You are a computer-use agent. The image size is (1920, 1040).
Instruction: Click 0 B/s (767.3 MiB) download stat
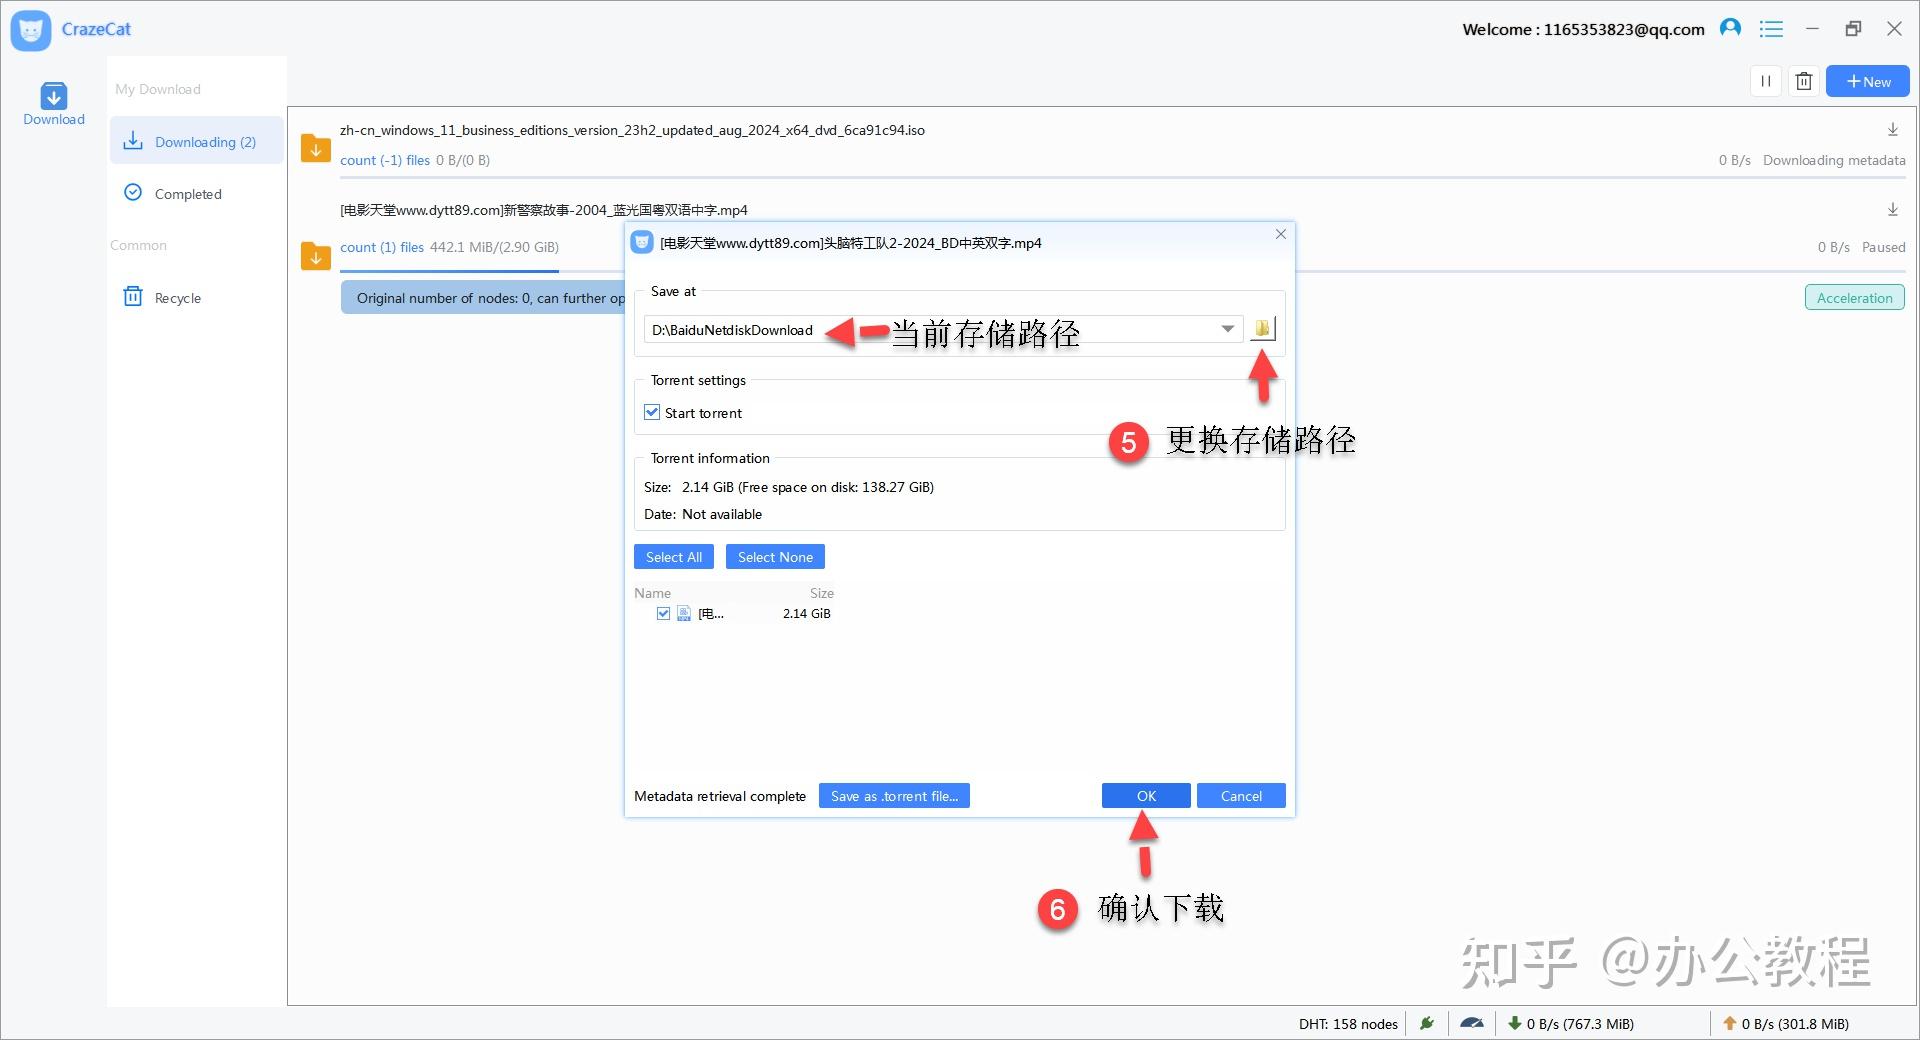[x=1580, y=1024]
